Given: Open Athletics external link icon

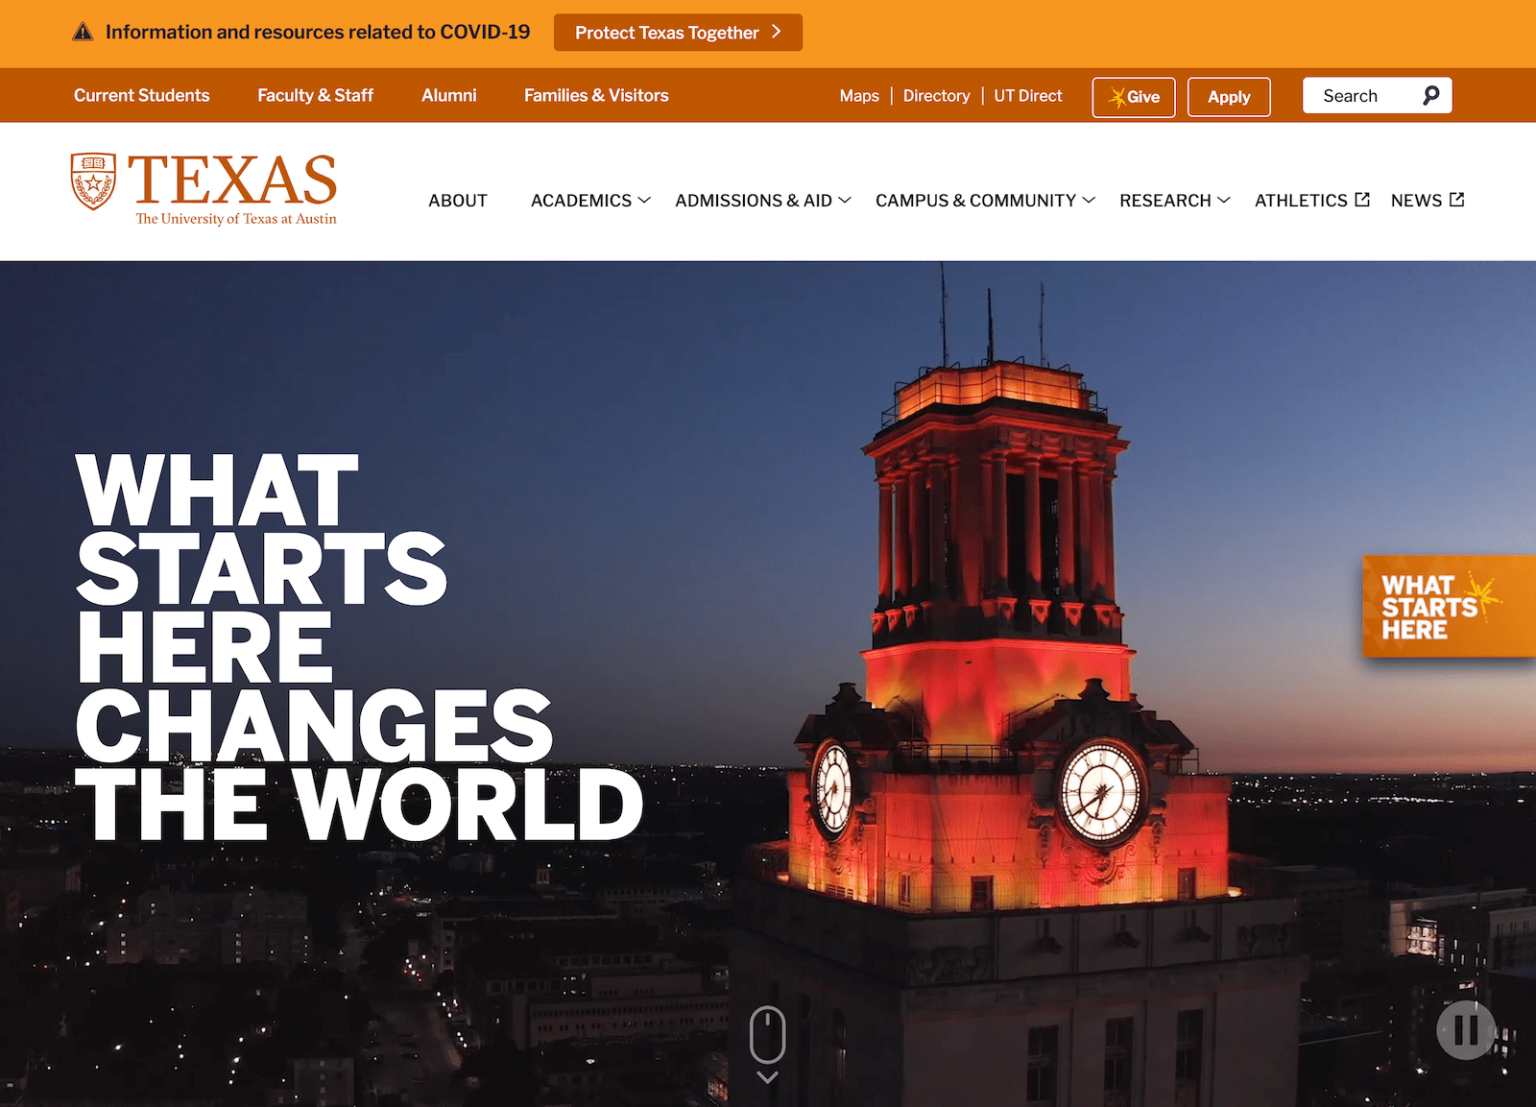Looking at the screenshot, I should [x=1362, y=200].
